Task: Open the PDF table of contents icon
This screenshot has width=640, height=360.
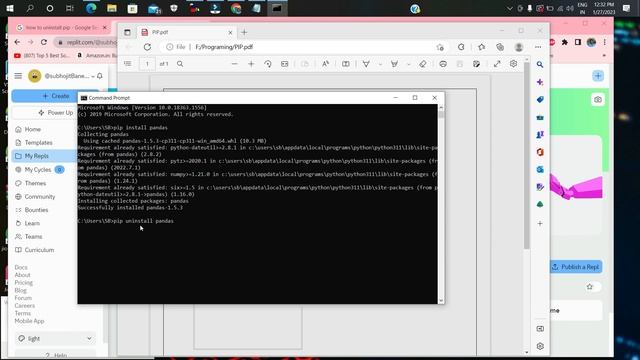Action: (x=128, y=64)
